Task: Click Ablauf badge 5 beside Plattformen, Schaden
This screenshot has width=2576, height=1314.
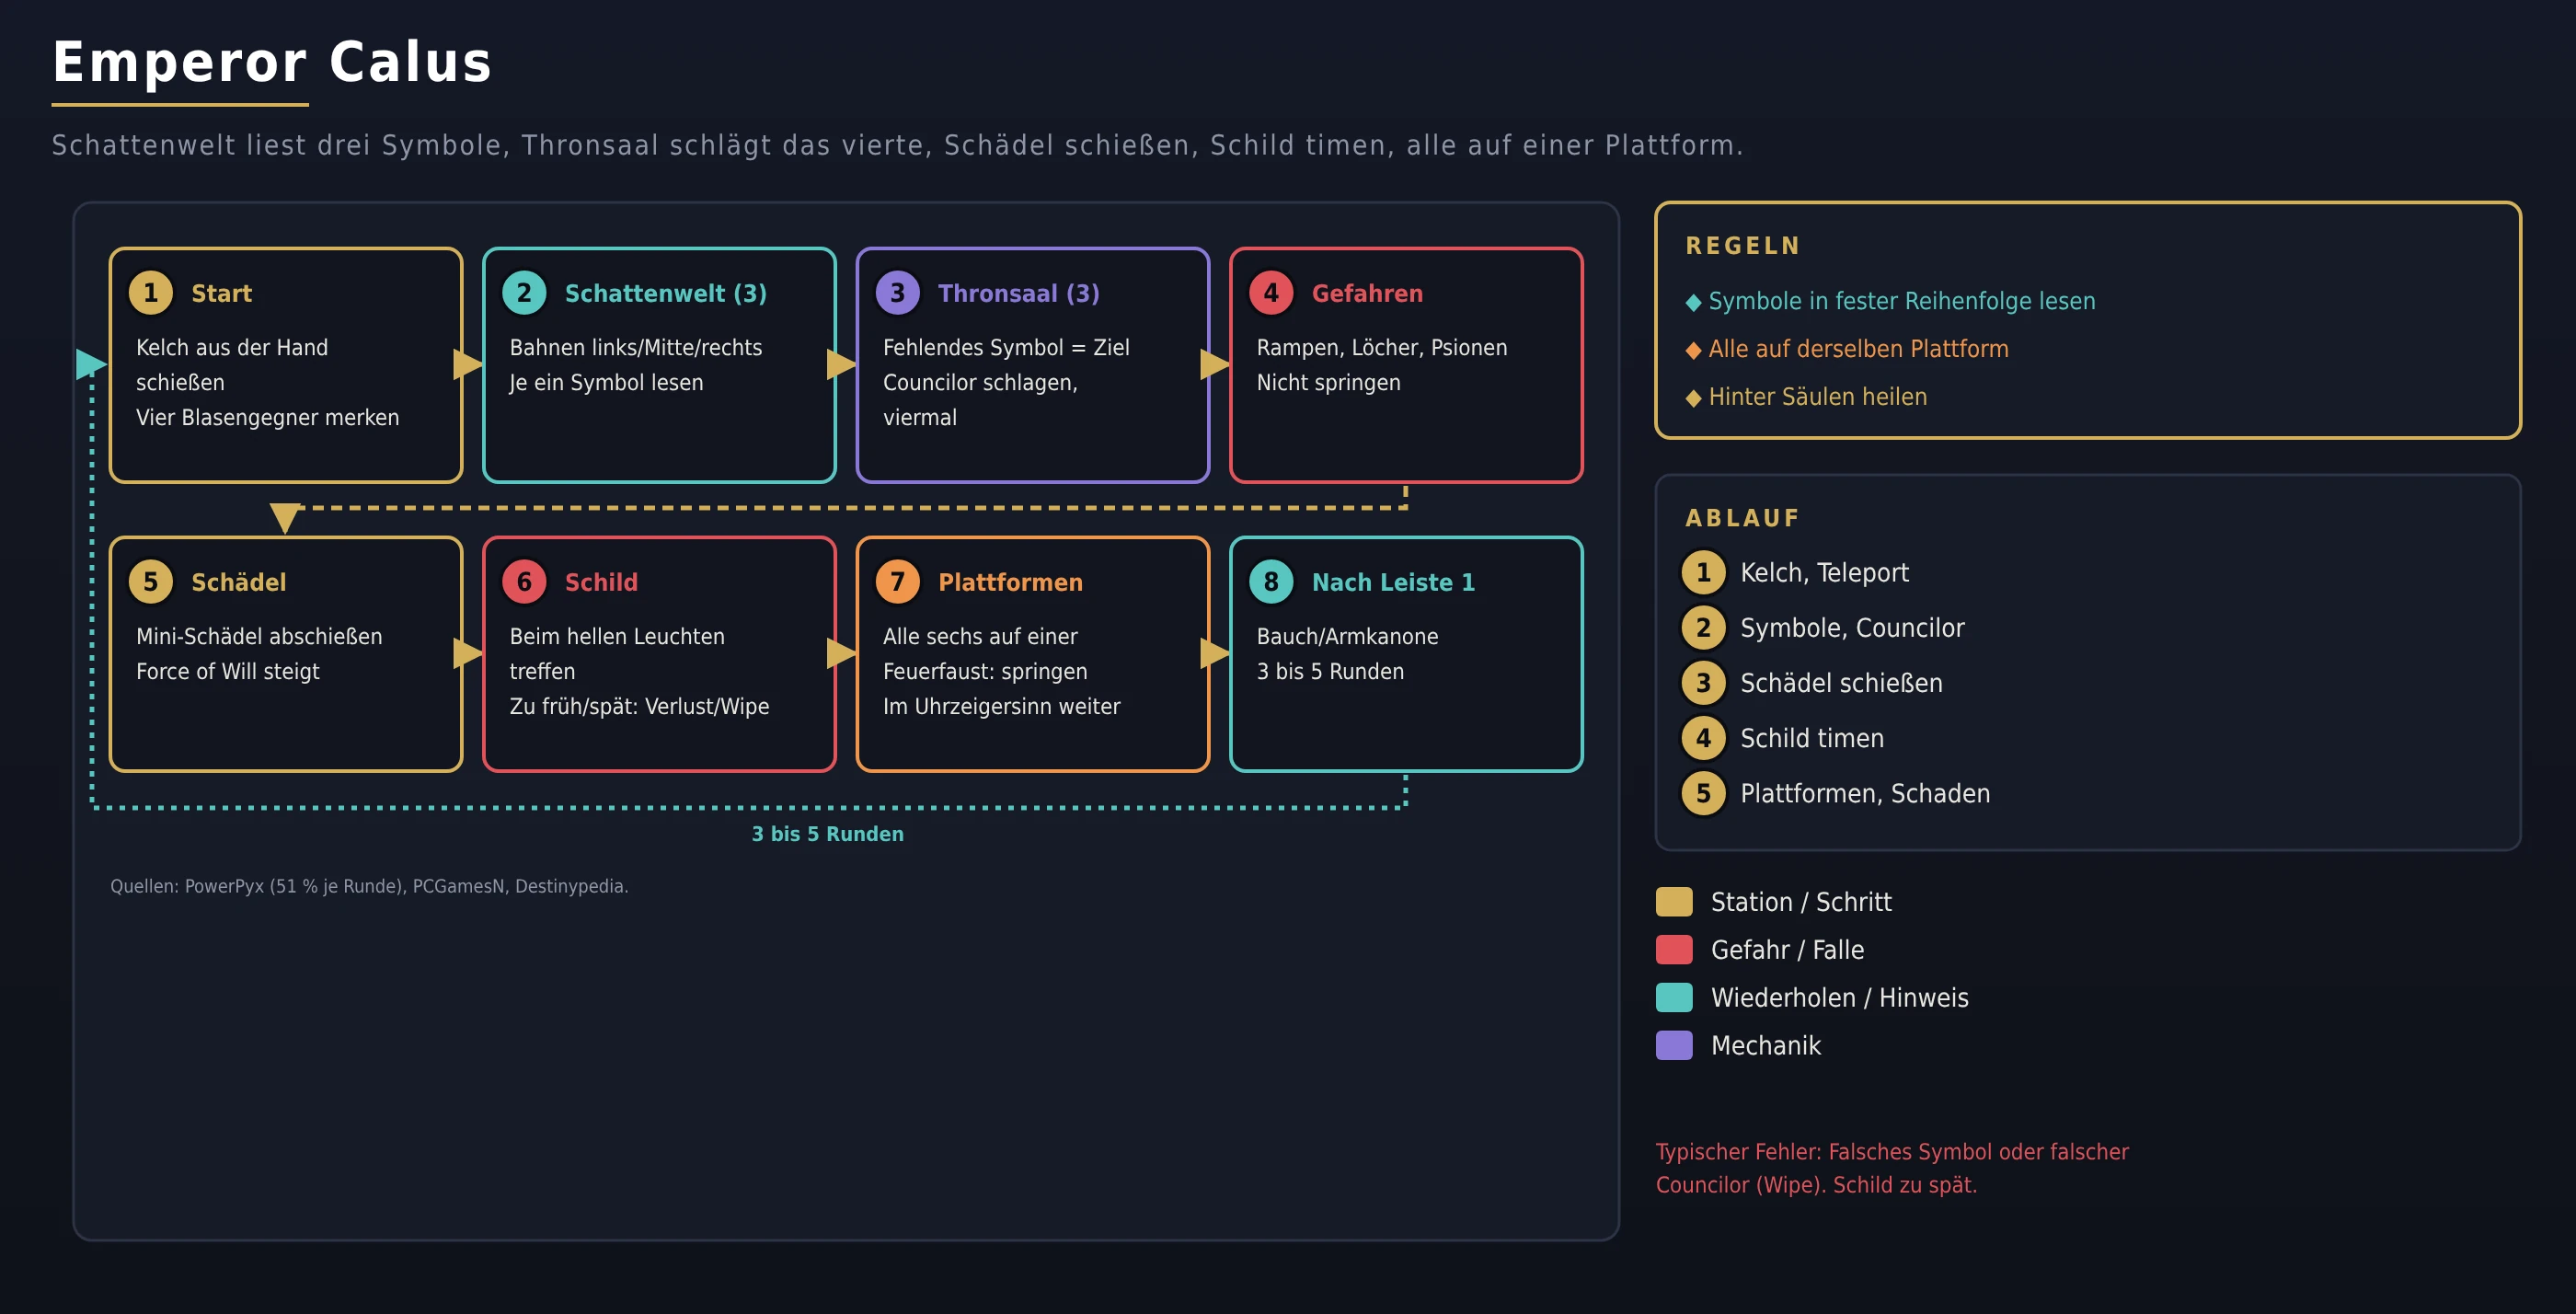Action: 1703,793
